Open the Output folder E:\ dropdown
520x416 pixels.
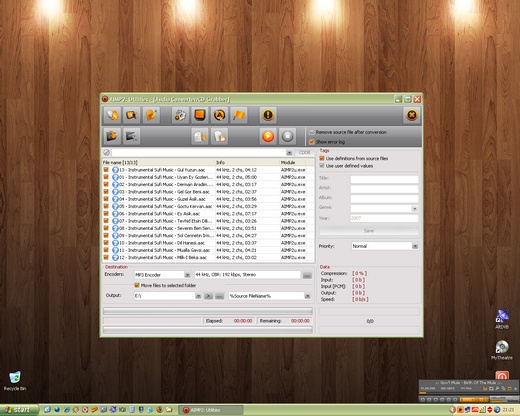coord(198,296)
